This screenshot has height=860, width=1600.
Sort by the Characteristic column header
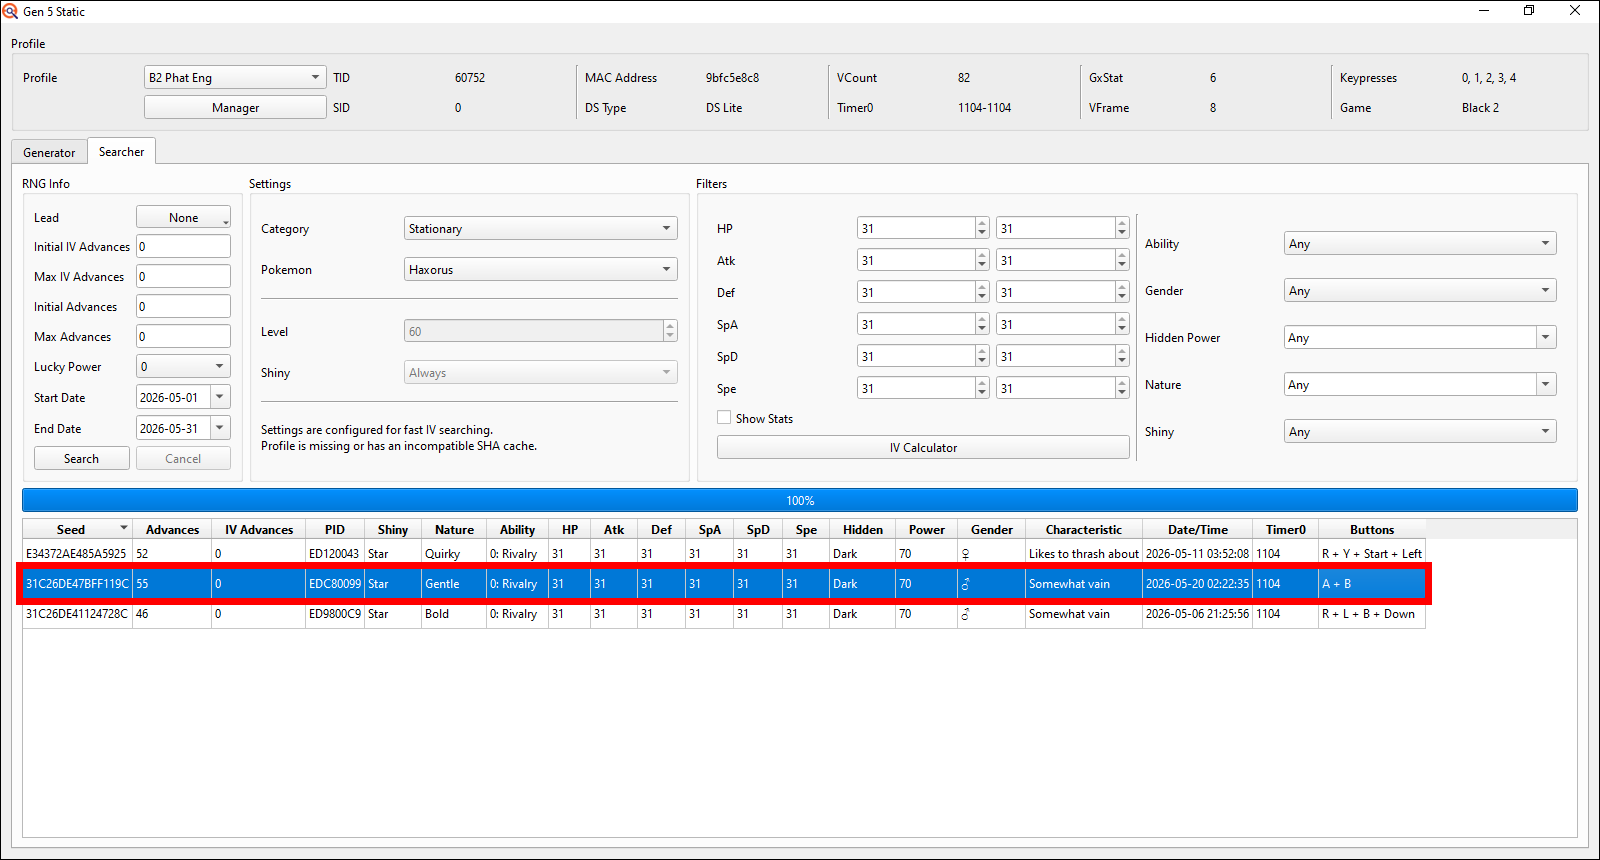tap(1084, 529)
